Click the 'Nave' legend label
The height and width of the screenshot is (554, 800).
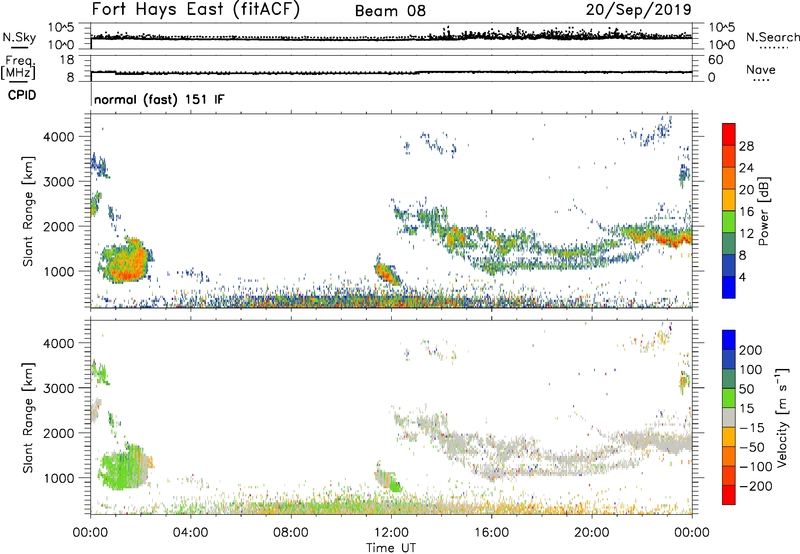point(761,70)
